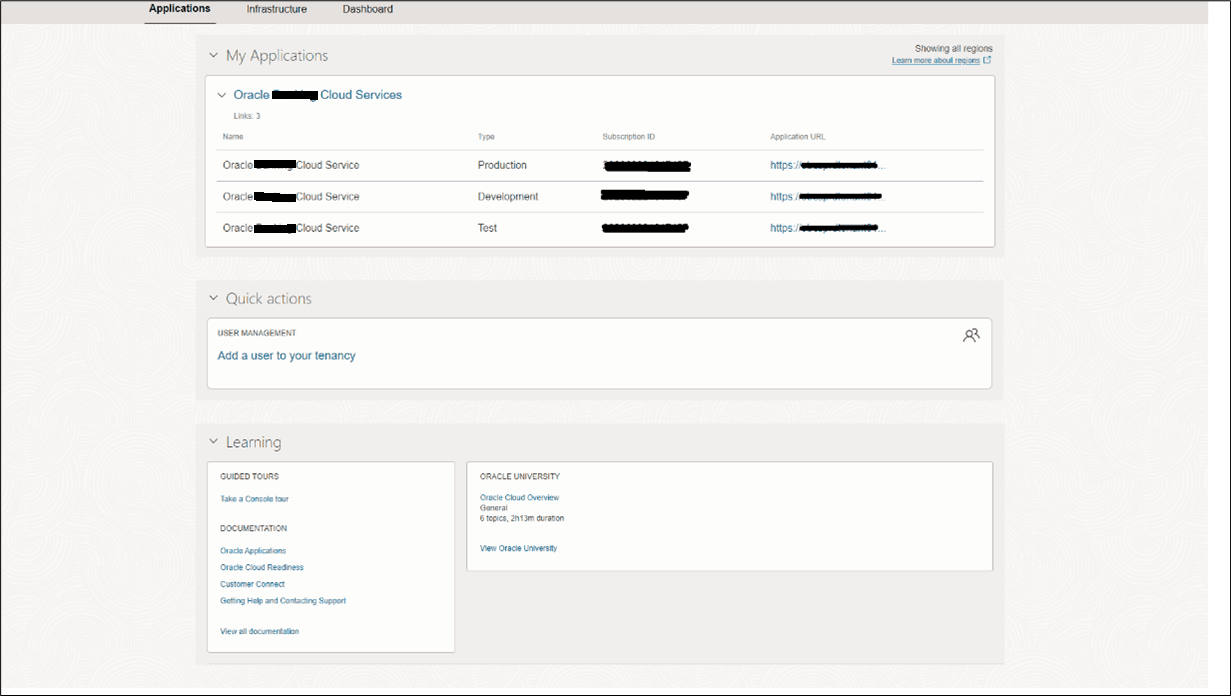Collapse the Learning section
The width and height of the screenshot is (1231, 696).
[213, 442]
